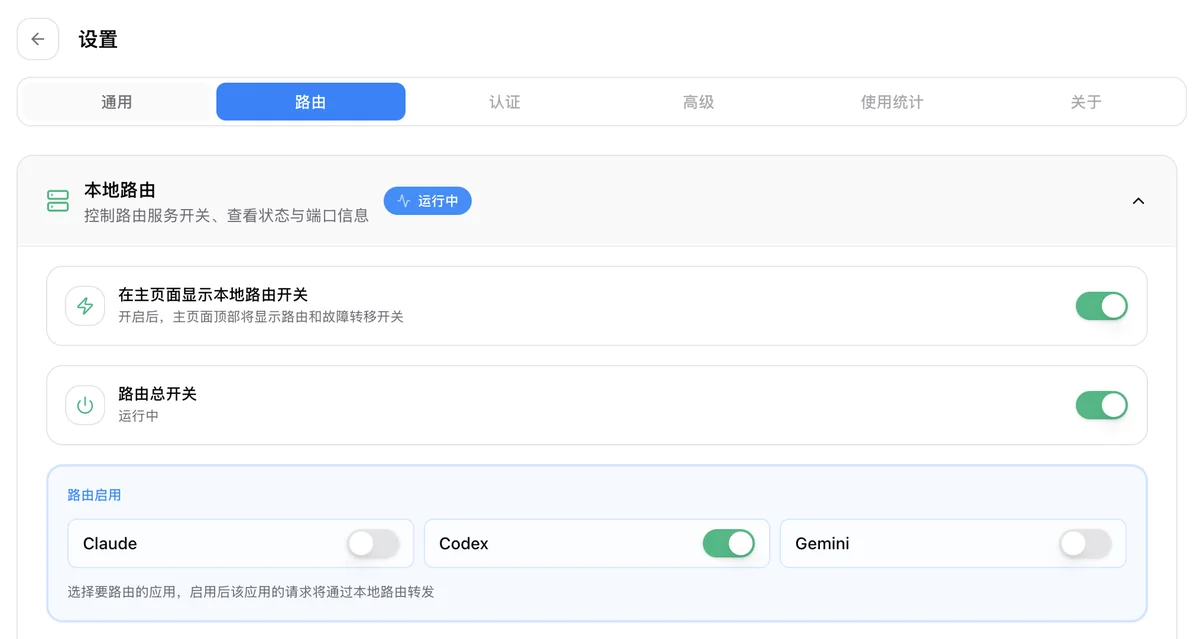
Task: Click the 运行中 status badge
Action: click(x=428, y=201)
